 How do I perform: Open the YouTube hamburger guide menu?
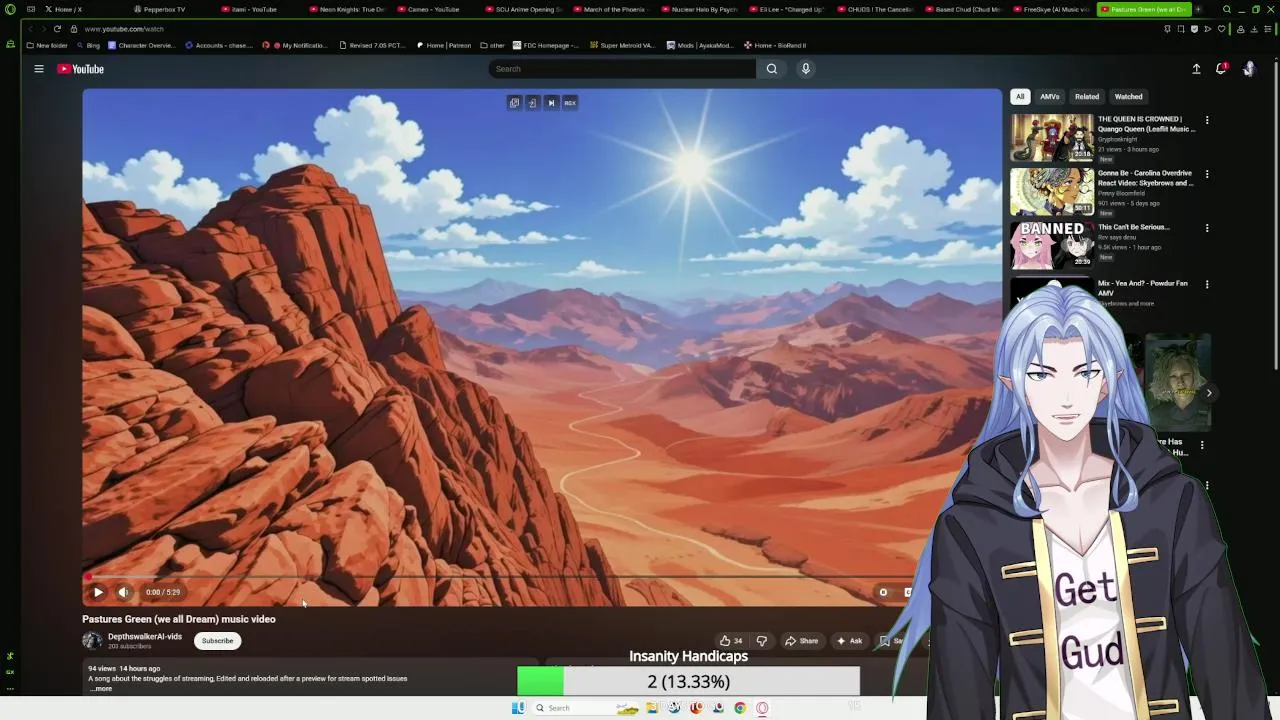click(39, 69)
